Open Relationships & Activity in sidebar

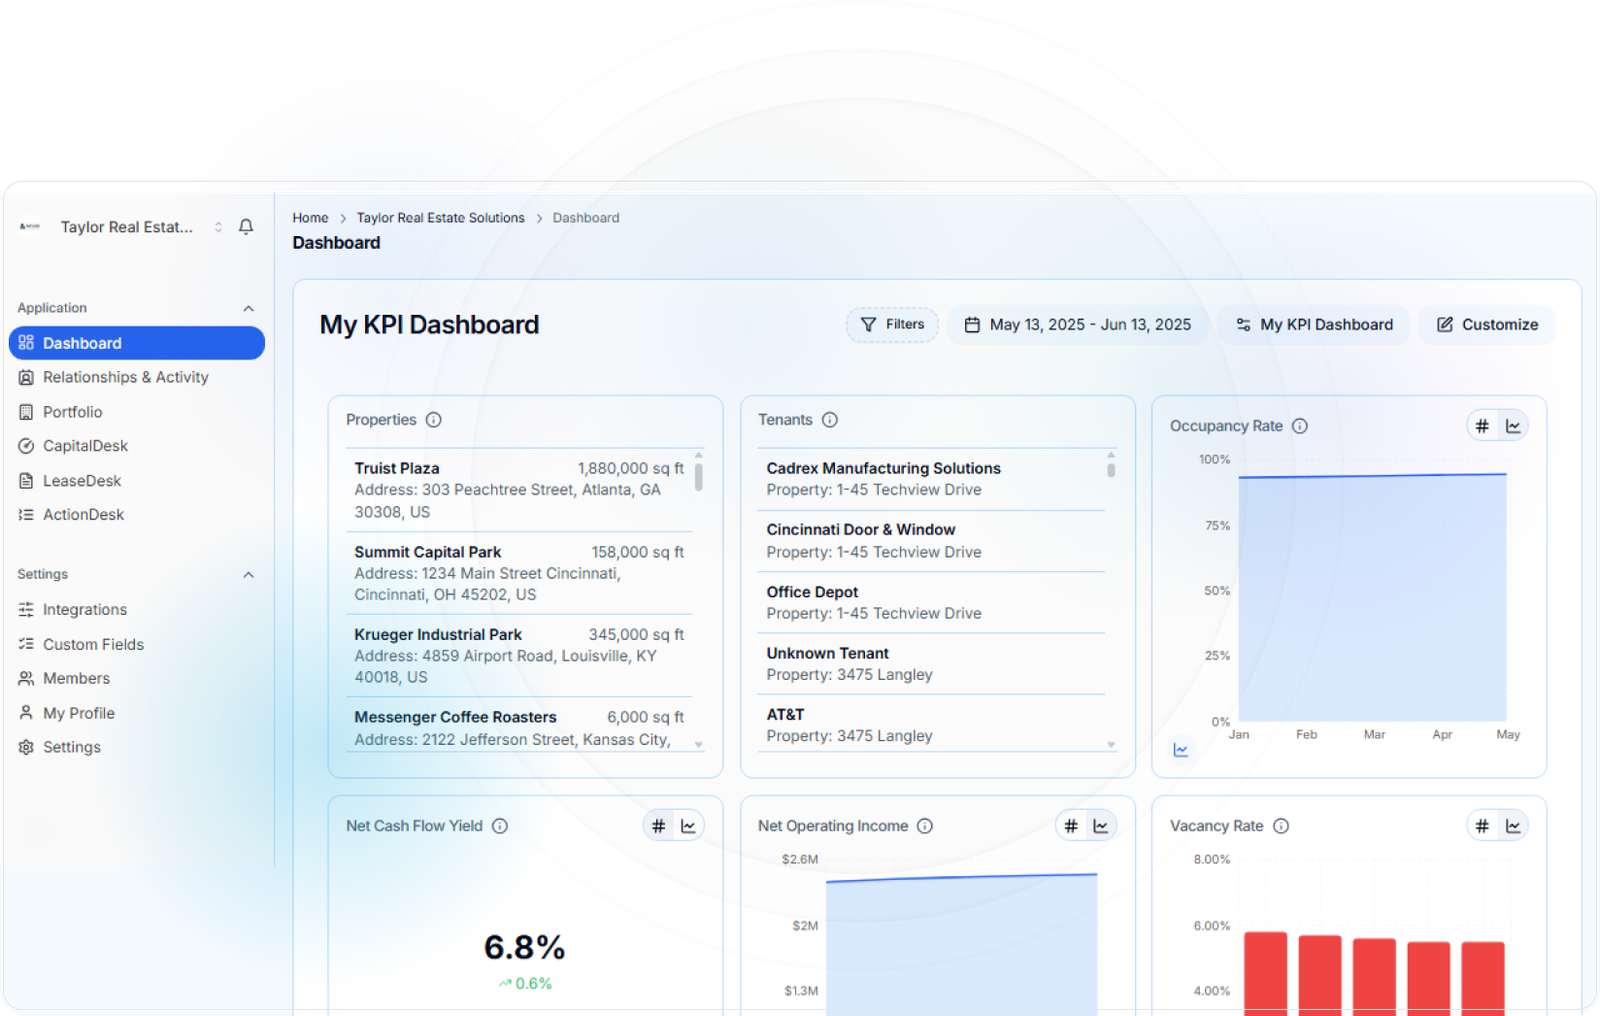tap(125, 377)
